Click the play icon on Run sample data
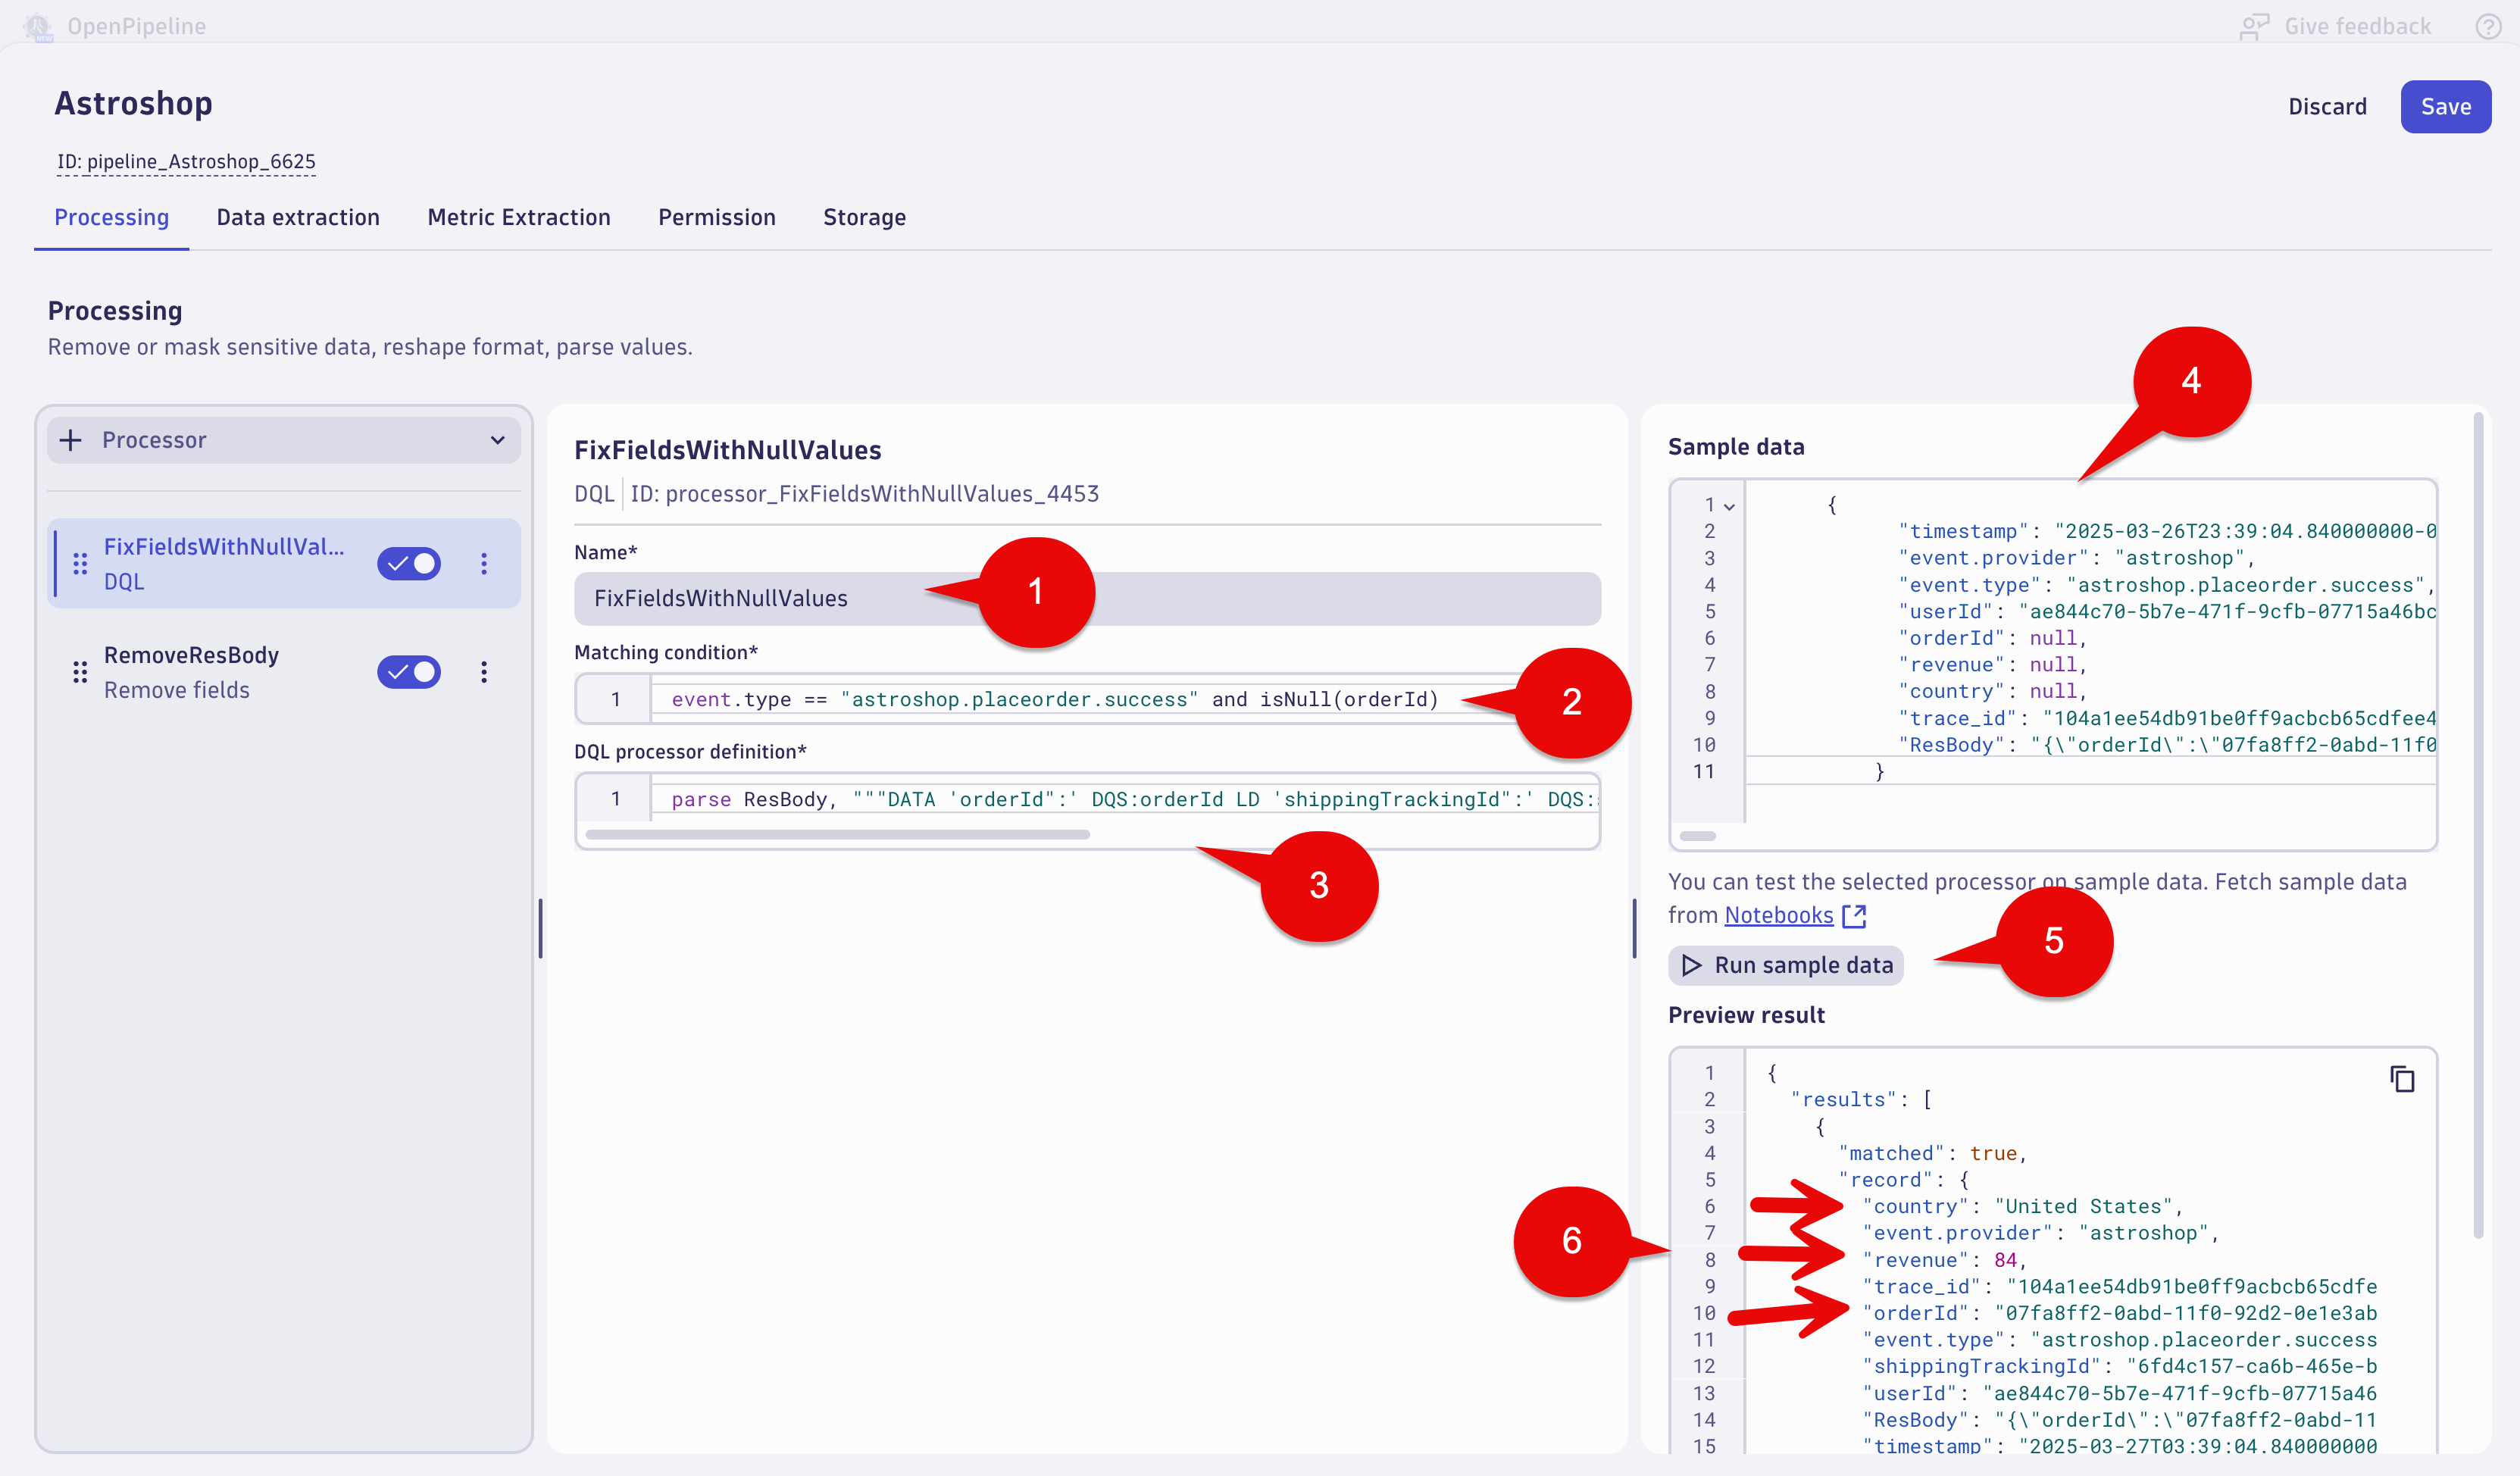The height and width of the screenshot is (1476, 2520). pos(1692,965)
